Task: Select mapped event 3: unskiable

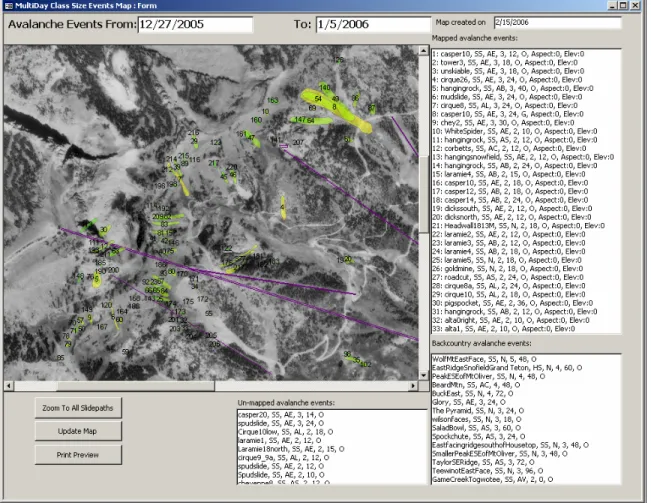Action: pos(508,71)
